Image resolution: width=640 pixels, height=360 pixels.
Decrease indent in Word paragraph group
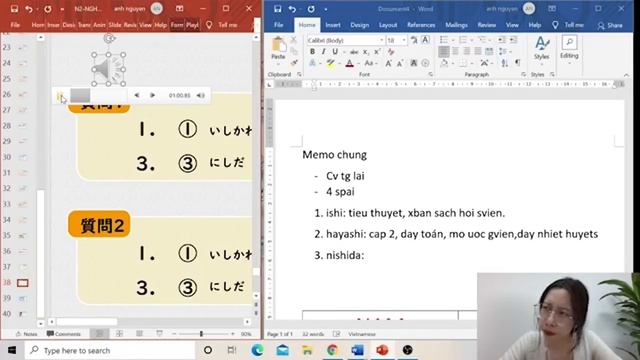[502, 40]
